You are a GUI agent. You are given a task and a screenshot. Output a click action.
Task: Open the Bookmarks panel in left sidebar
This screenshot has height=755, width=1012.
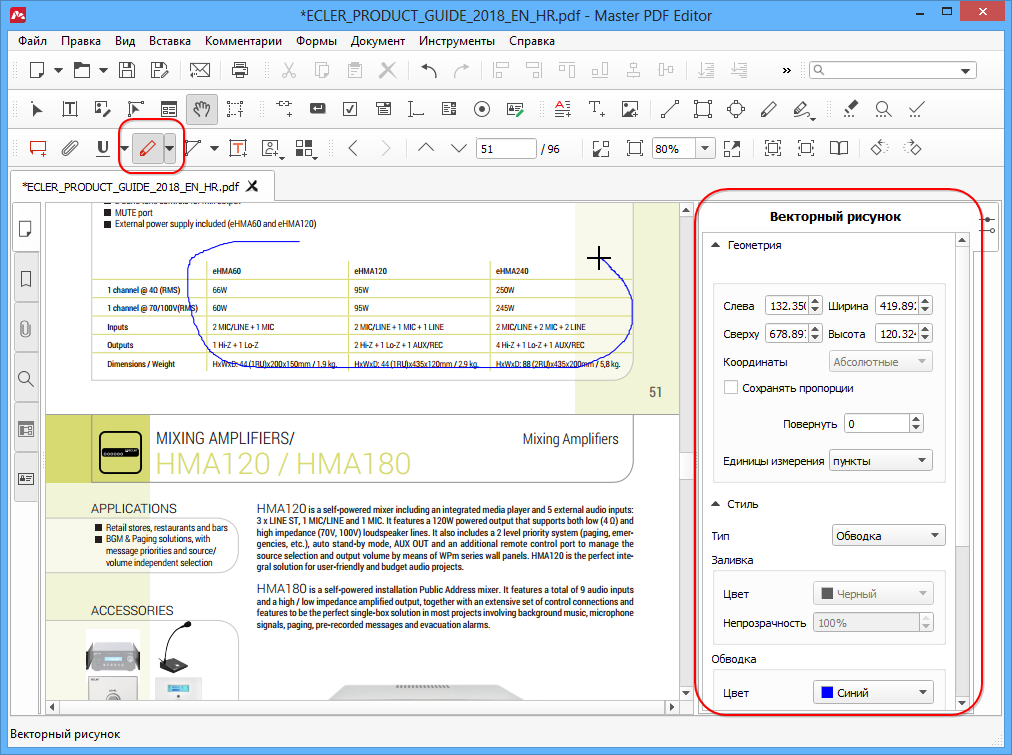click(x=26, y=278)
